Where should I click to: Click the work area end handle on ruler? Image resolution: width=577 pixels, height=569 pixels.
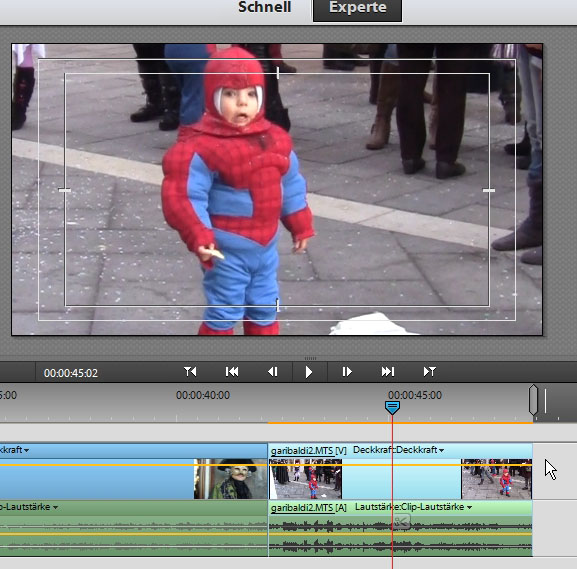coord(533,400)
